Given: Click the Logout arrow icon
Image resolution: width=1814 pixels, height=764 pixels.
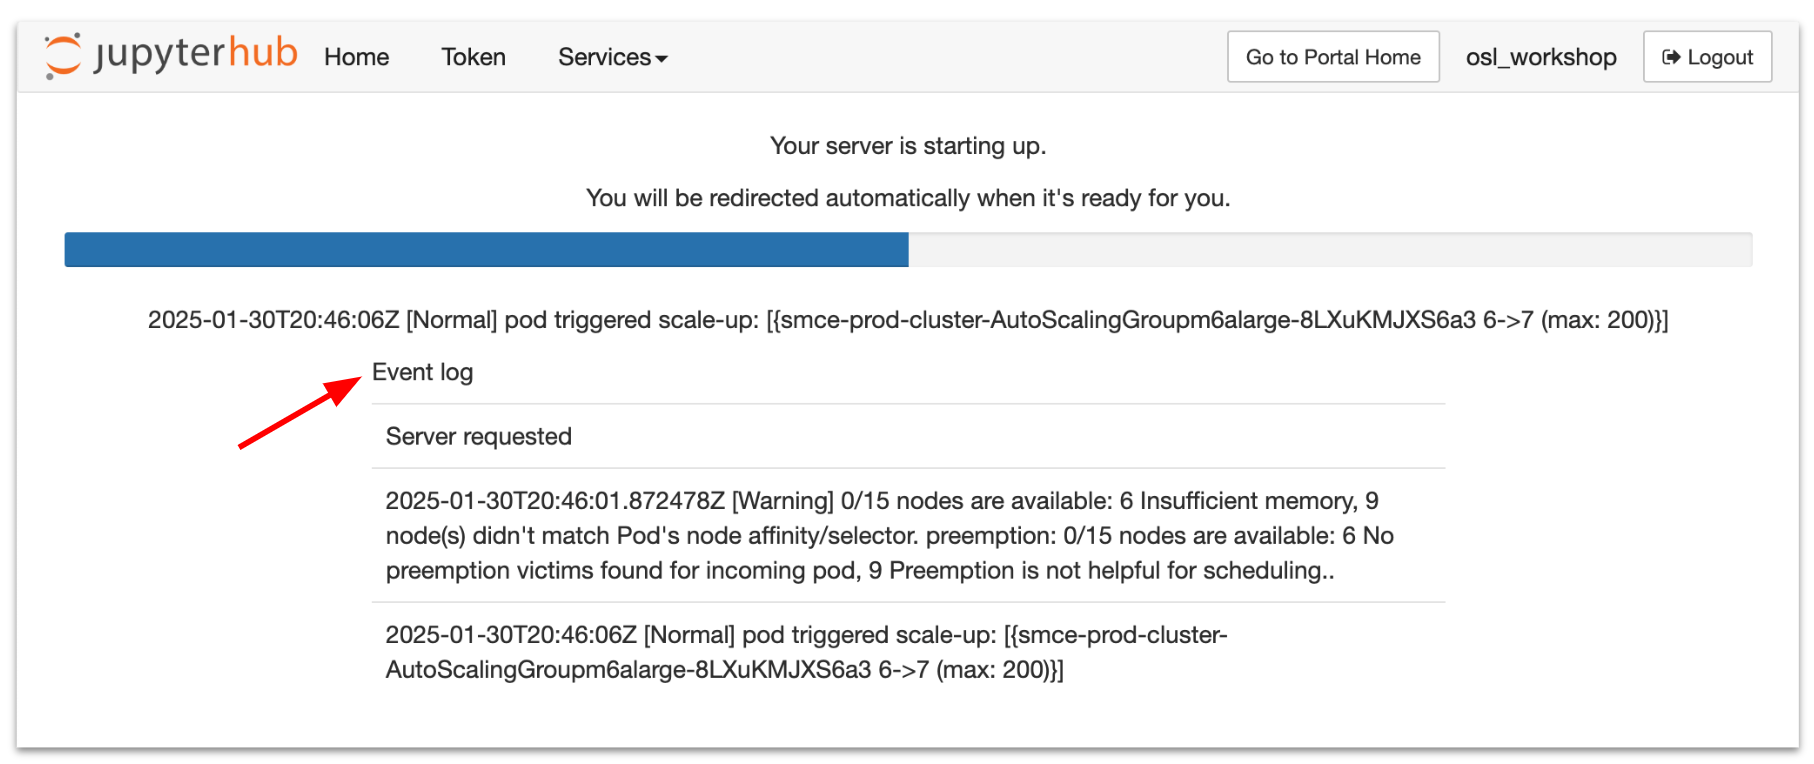Looking at the screenshot, I should point(1670,57).
